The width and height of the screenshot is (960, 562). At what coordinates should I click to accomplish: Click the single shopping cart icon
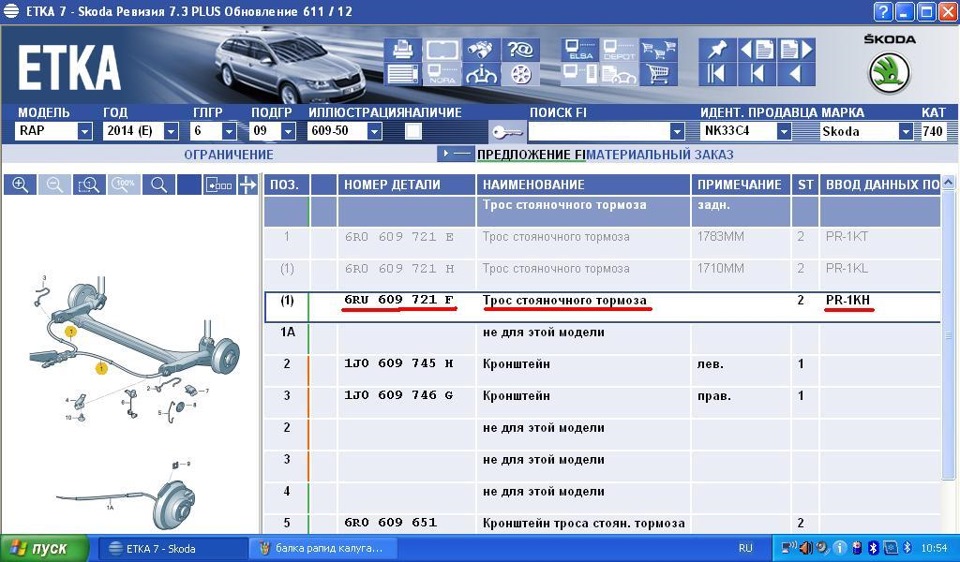tap(658, 74)
